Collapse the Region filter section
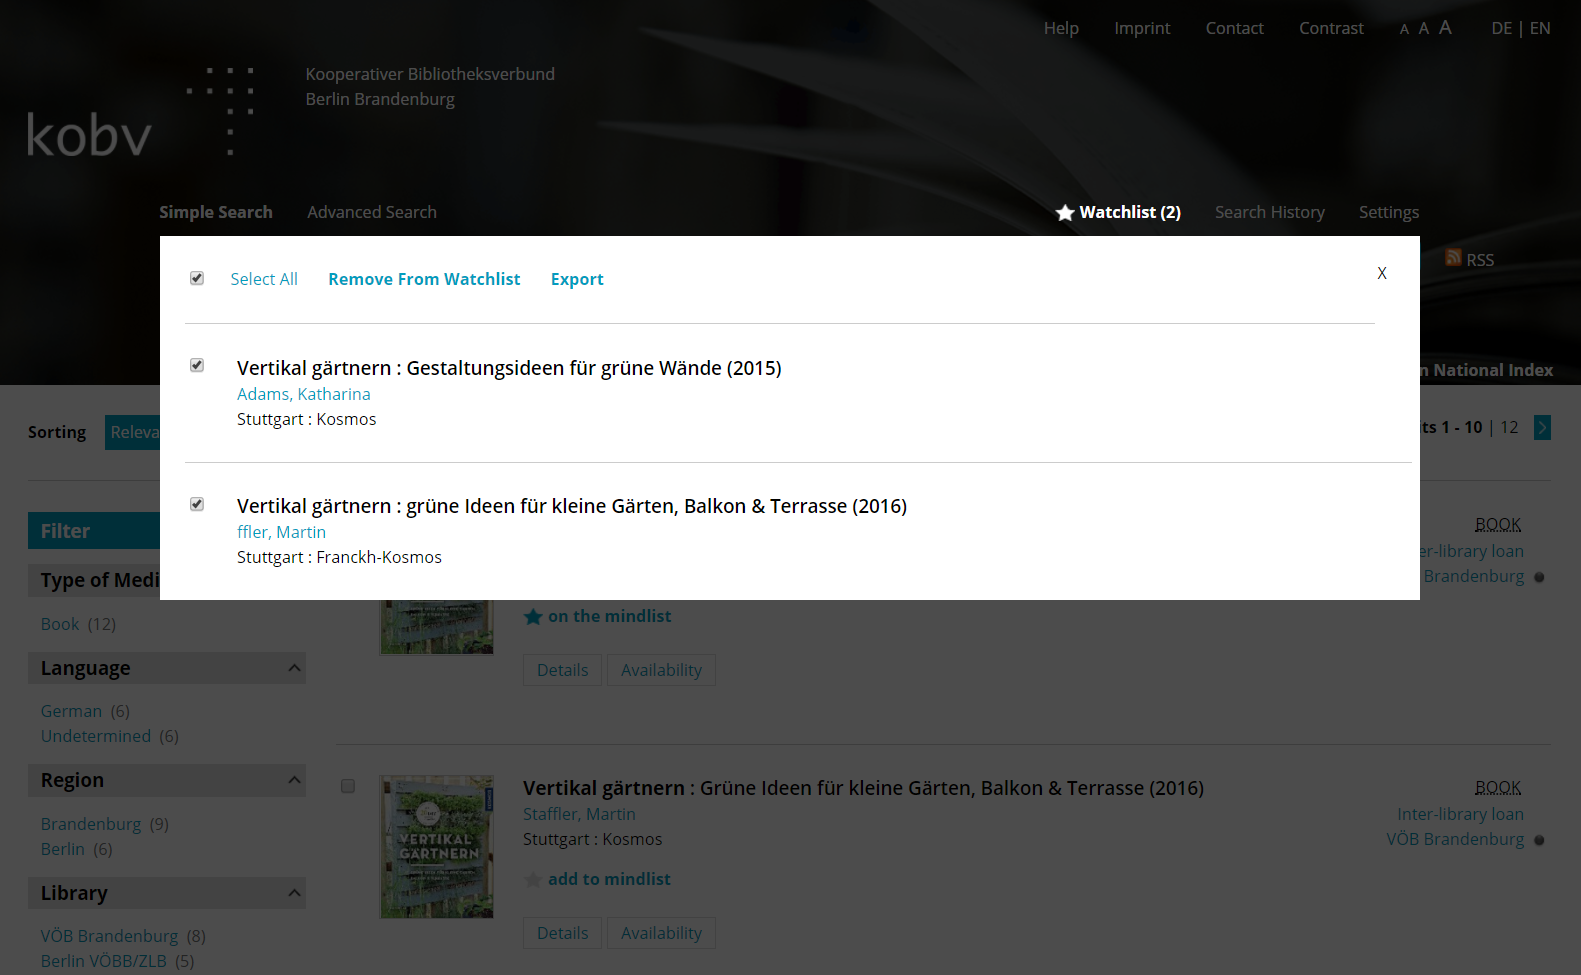Image resolution: width=1581 pixels, height=975 pixels. (x=294, y=780)
